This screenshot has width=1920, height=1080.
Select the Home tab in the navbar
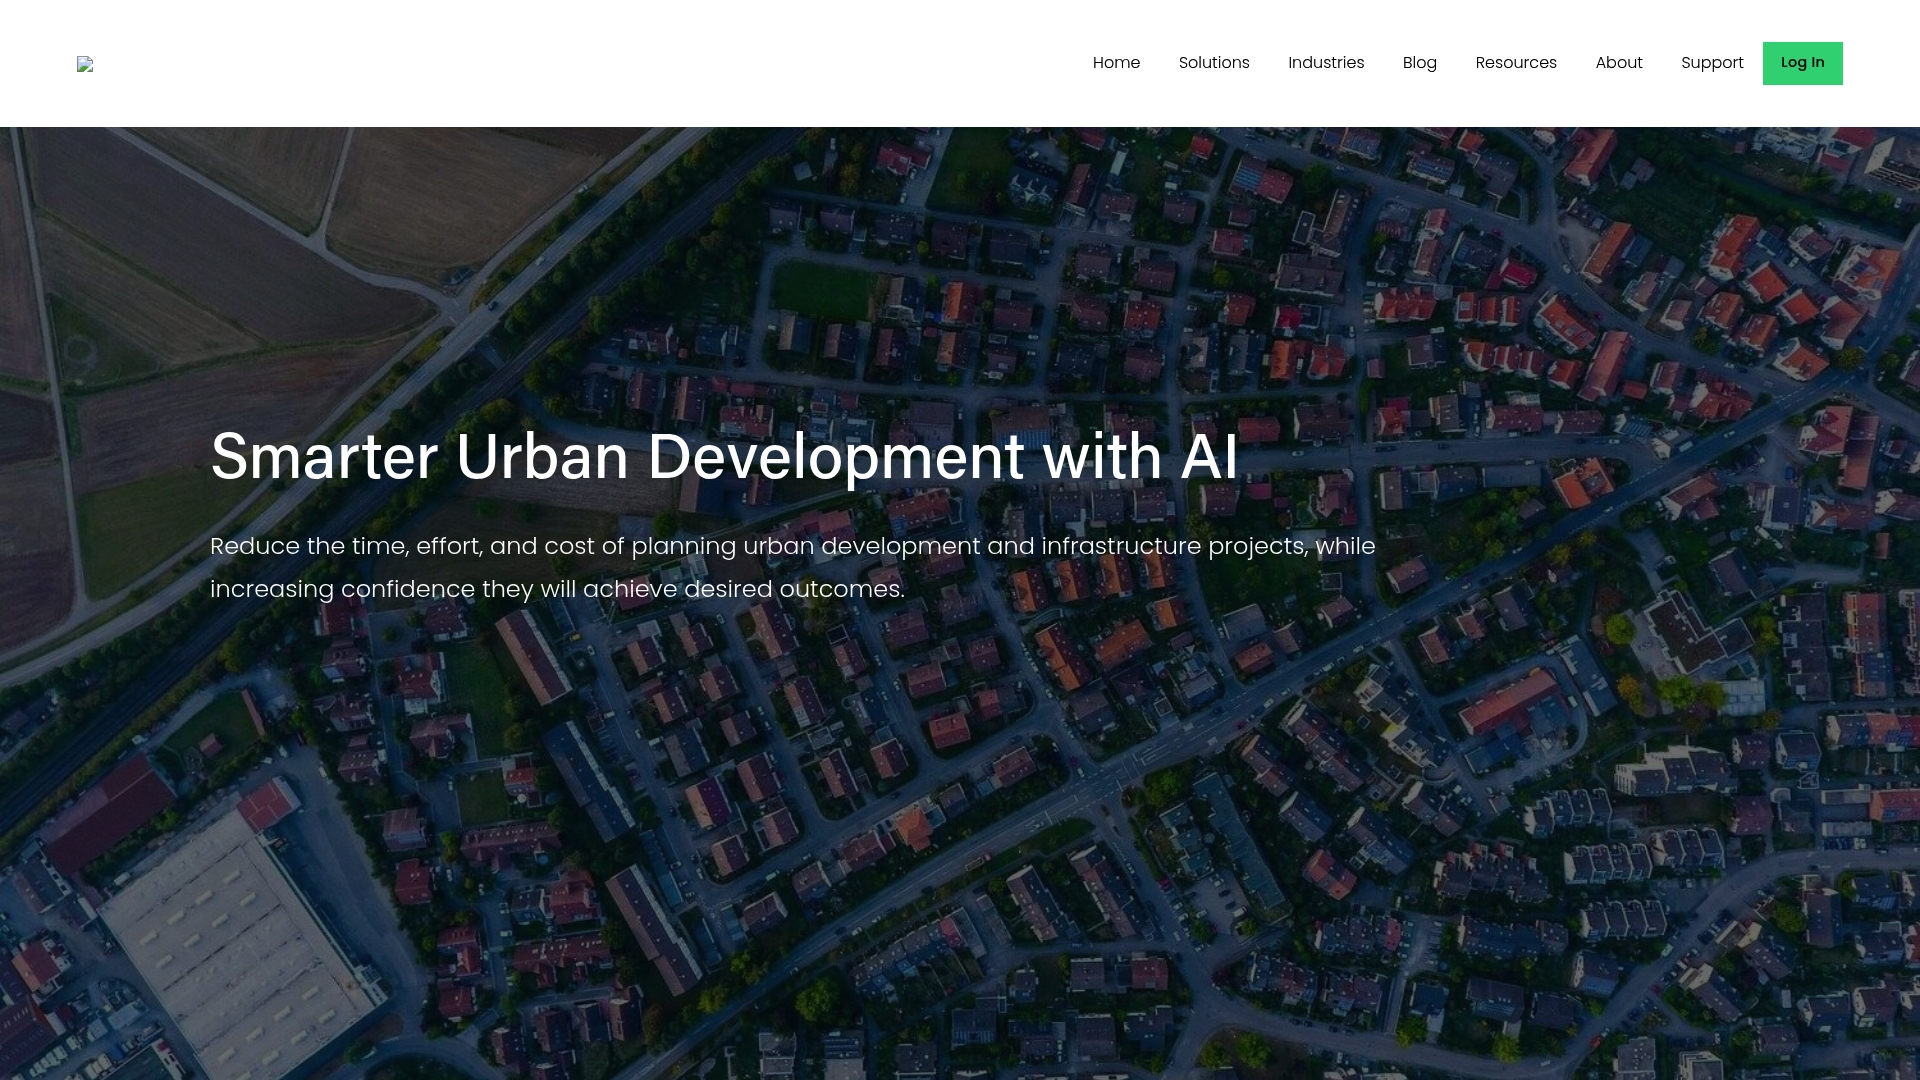1116,62
